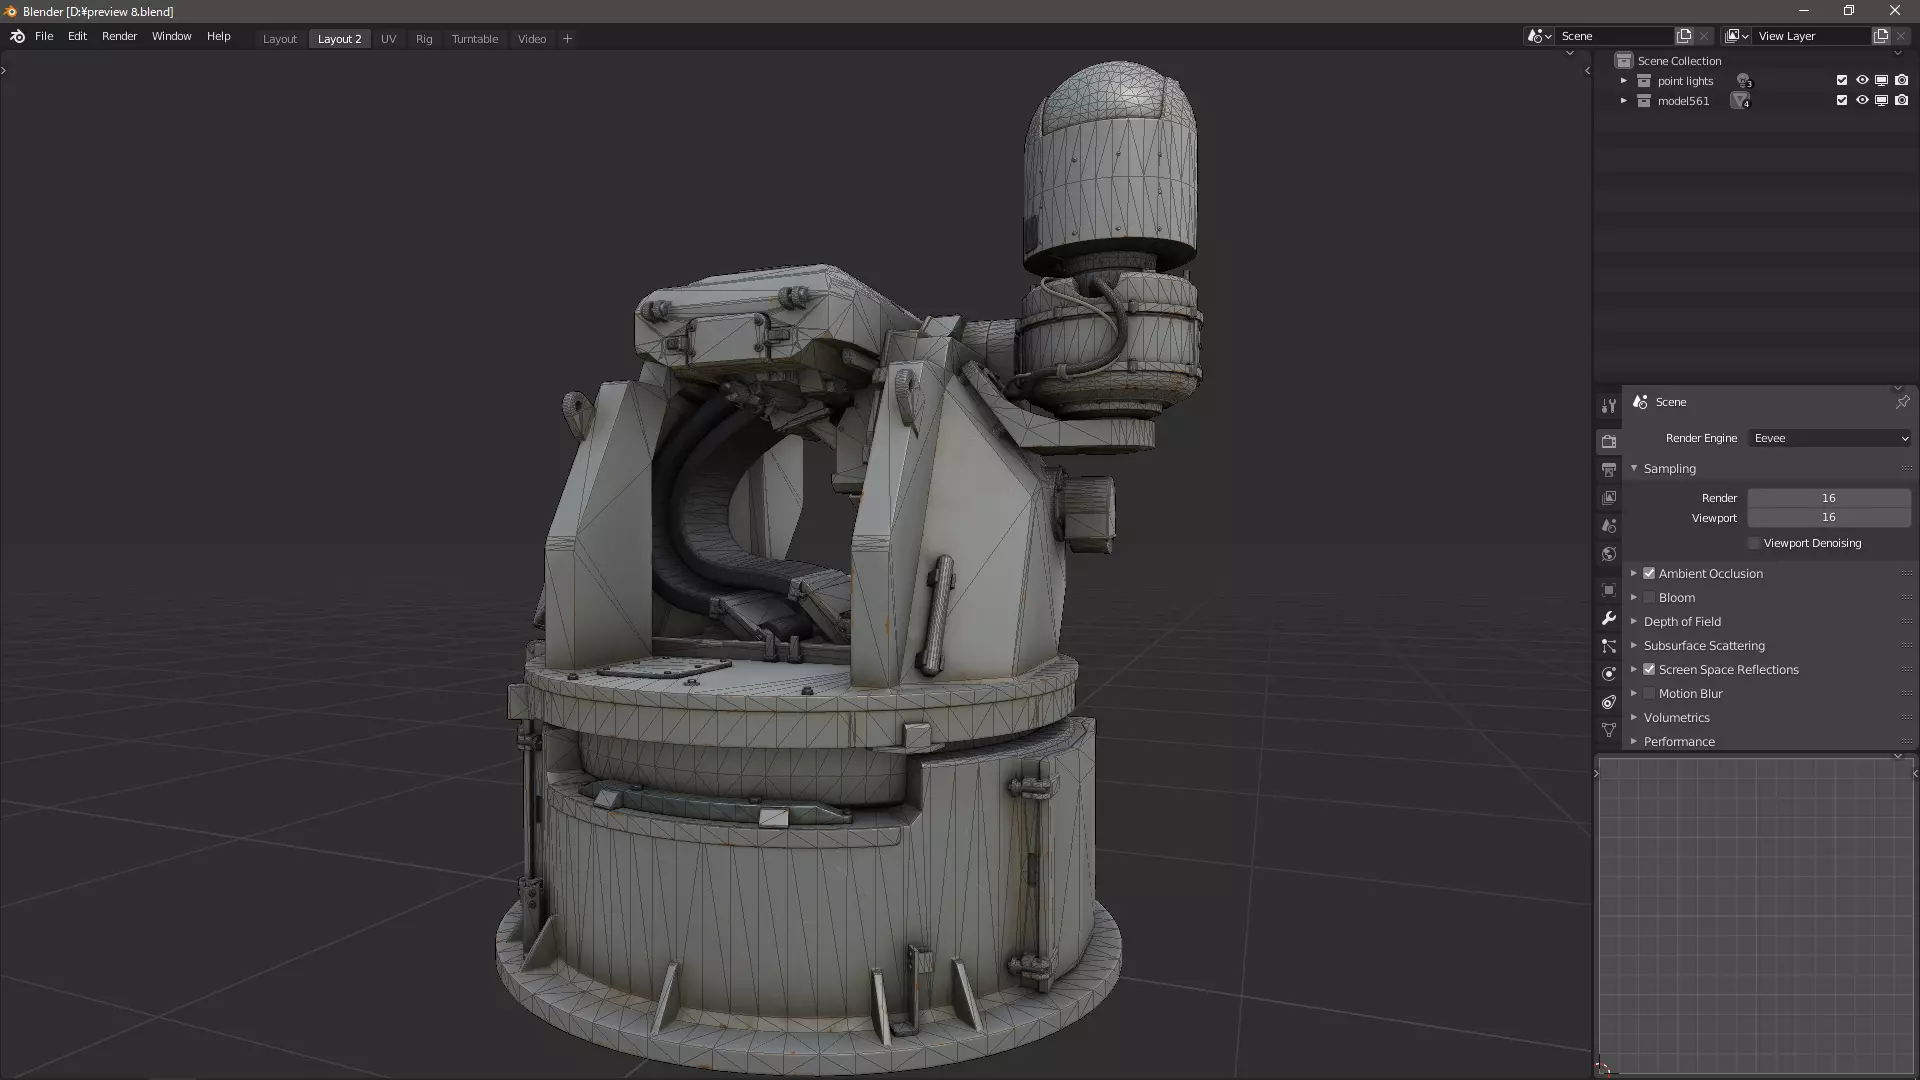Screen dimensions: 1920x1080
Task: Open the Window menu
Action: pos(171,36)
